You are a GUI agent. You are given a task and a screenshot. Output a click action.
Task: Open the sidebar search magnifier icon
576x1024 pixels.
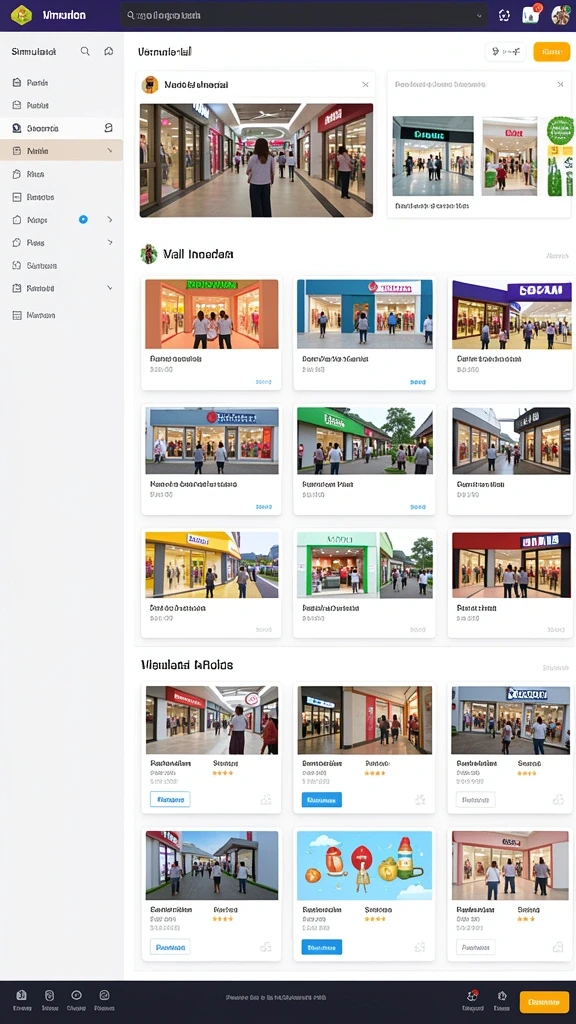pyautogui.click(x=85, y=51)
